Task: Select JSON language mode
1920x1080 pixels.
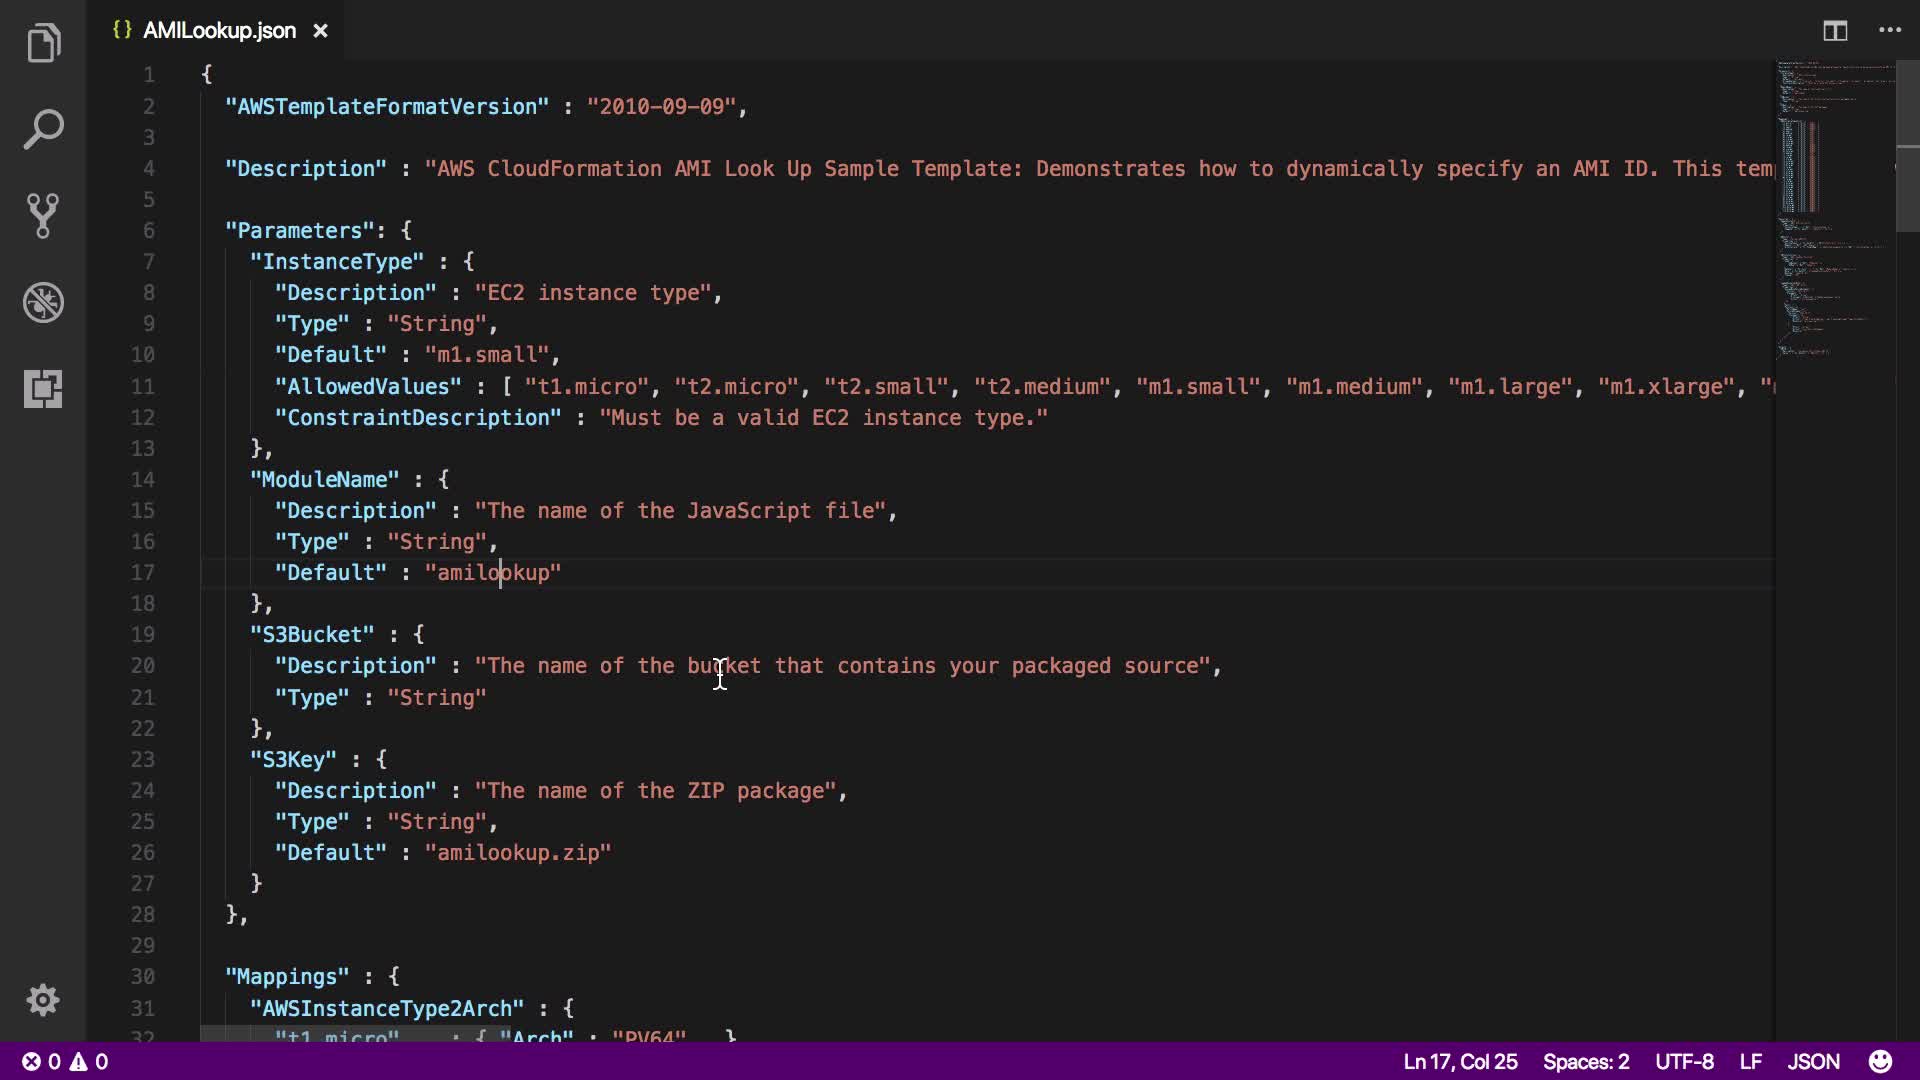Action: (x=1813, y=1061)
